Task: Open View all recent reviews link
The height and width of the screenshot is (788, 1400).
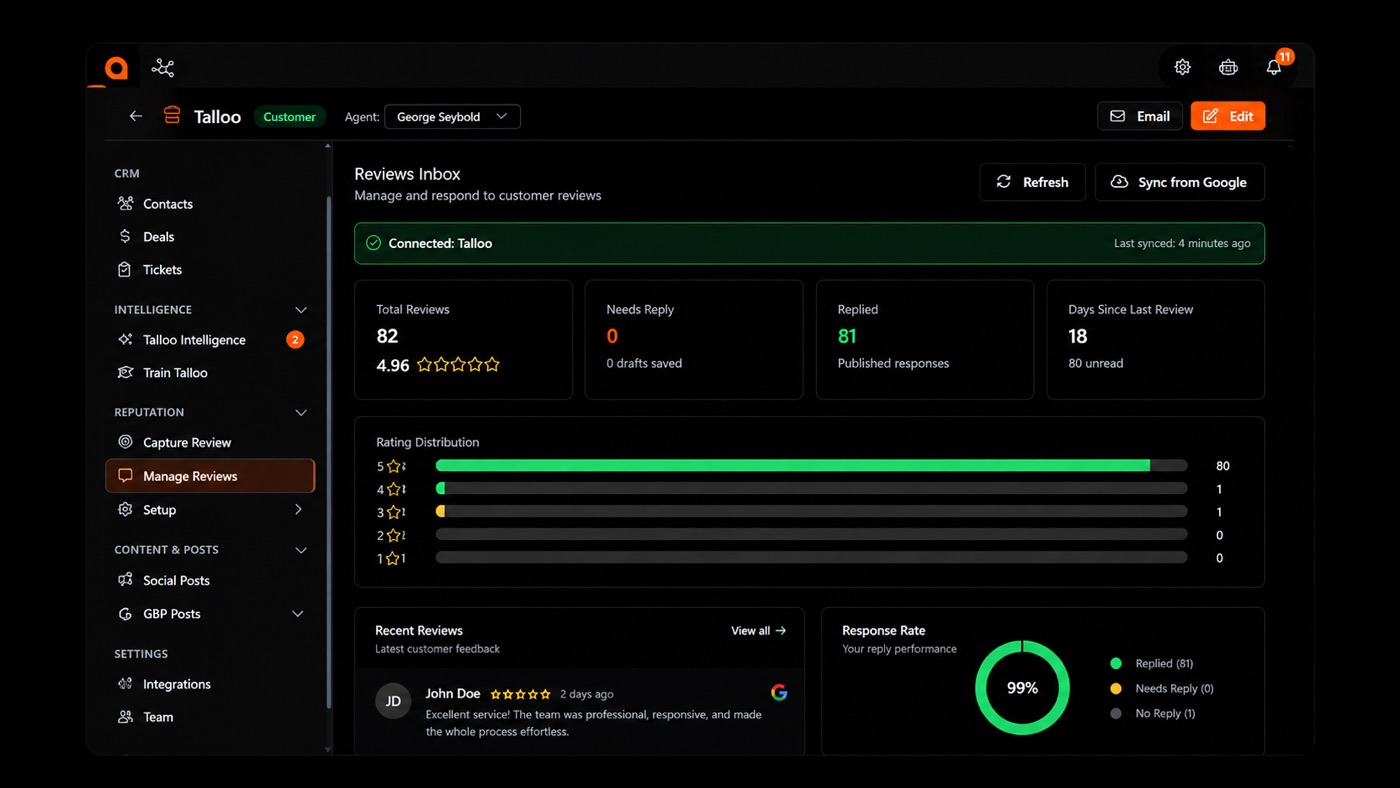Action: coord(758,631)
